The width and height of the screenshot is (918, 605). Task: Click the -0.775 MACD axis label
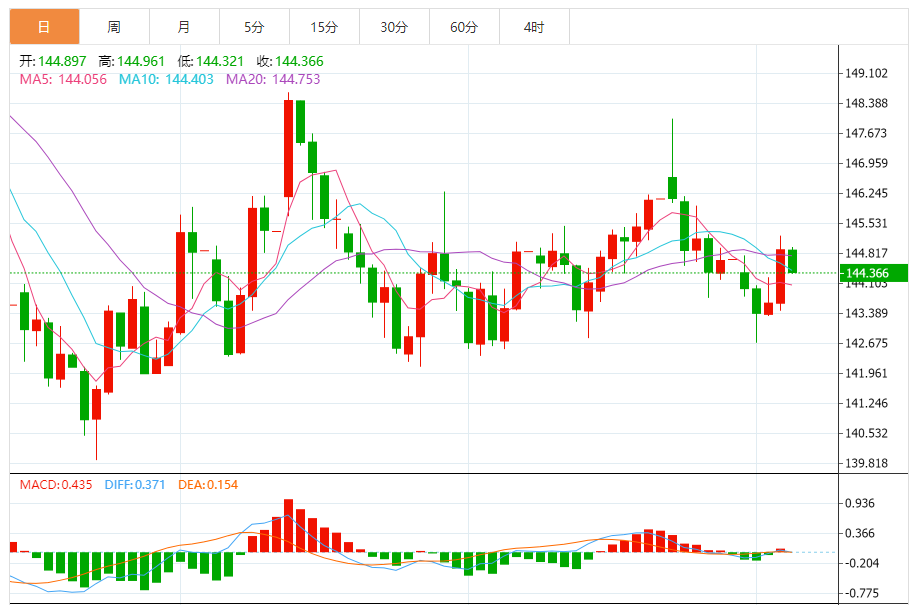pyautogui.click(x=862, y=593)
